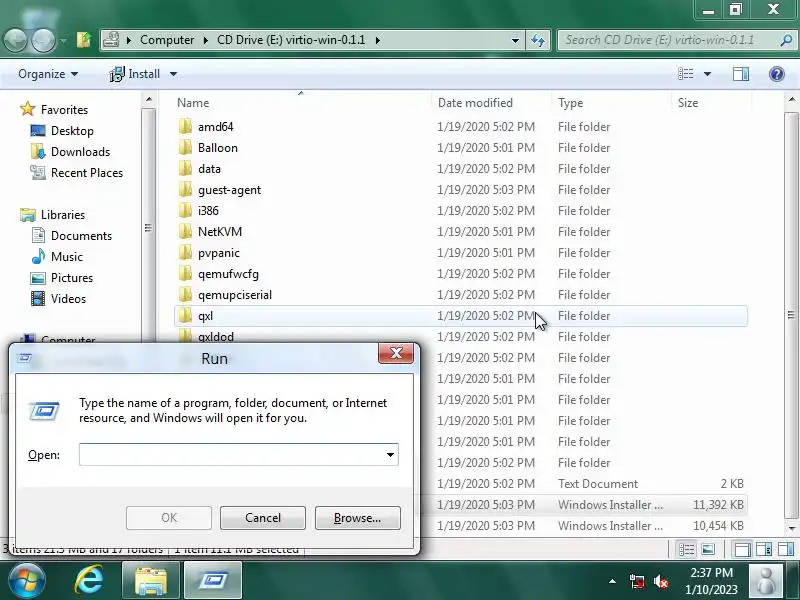
Task: Click the up-folder icon beside address bar
Action: pos(84,40)
